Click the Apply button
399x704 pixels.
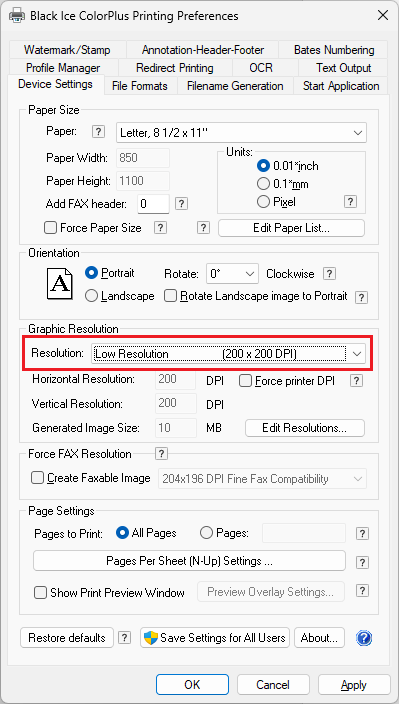[354, 684]
